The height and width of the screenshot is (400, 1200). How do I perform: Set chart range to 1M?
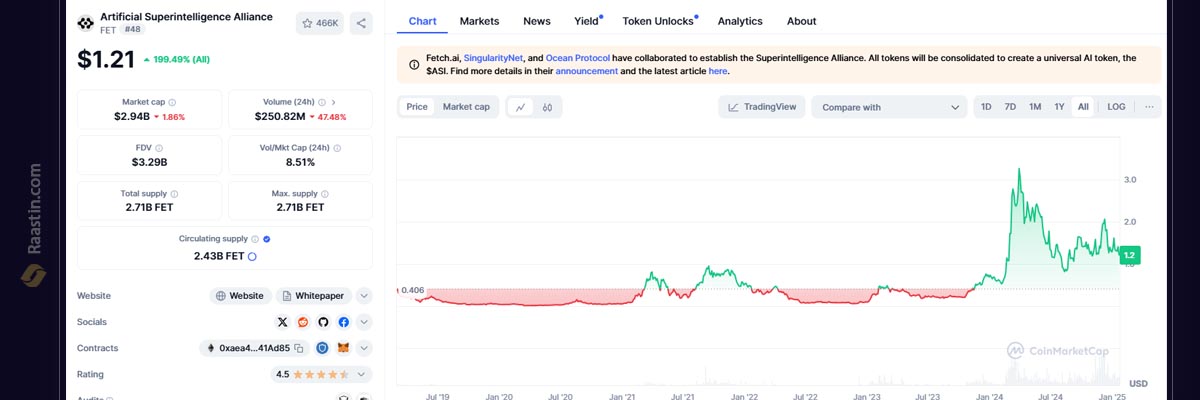(1035, 107)
